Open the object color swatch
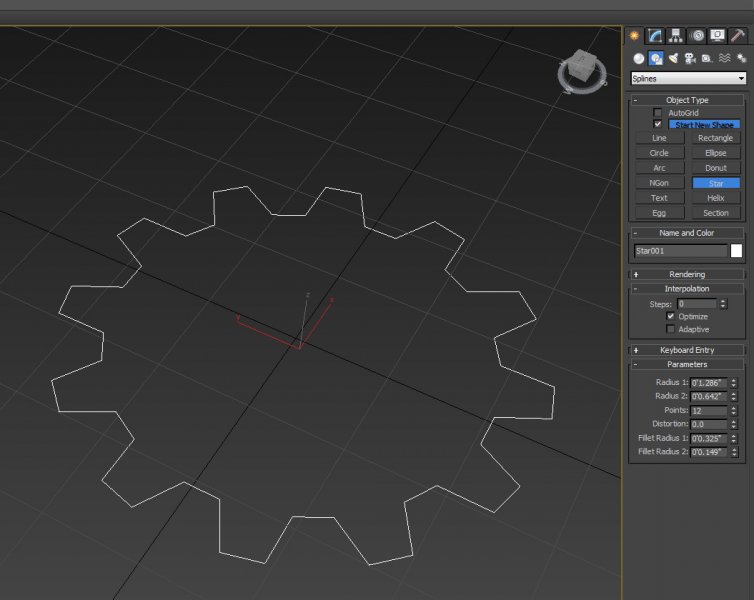Image resolution: width=754 pixels, height=600 pixels. [x=736, y=251]
